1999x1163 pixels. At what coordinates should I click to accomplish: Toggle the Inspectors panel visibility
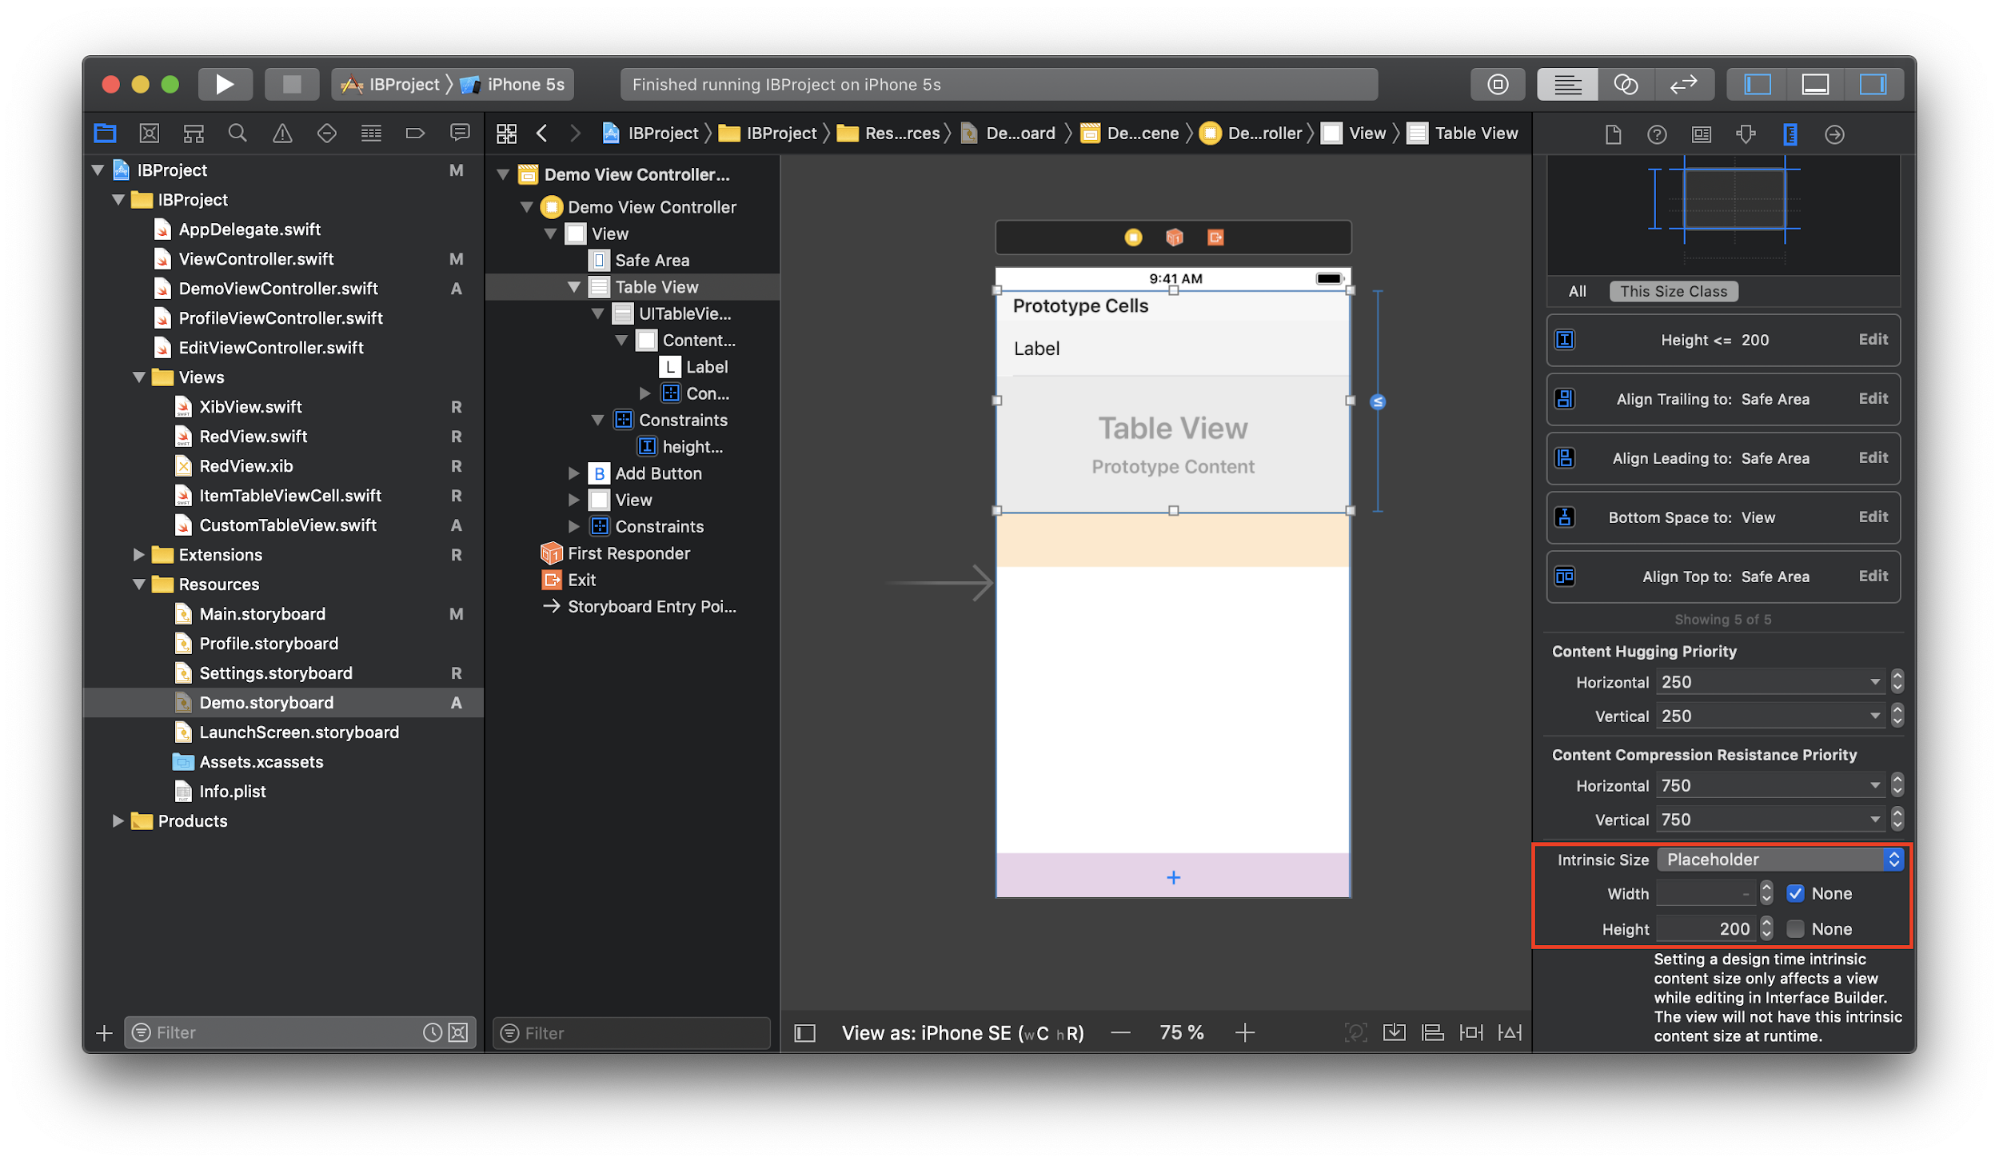point(1874,84)
